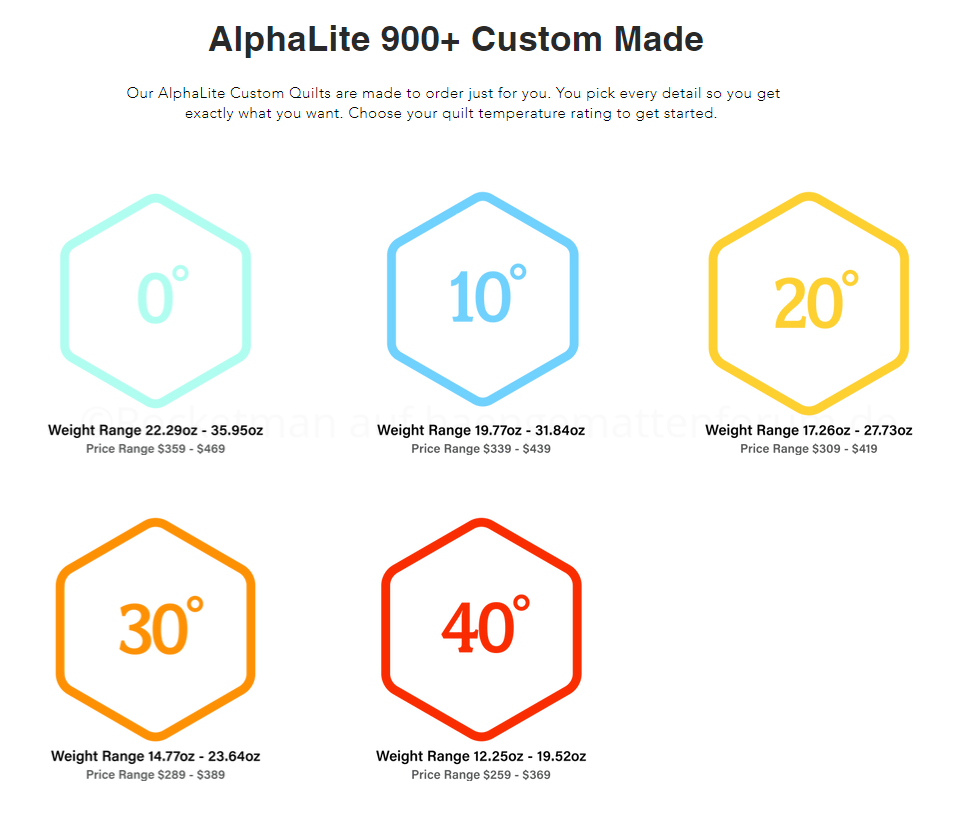975x814 pixels.
Task: Click the Weight Range 14.77oz - 23.64oz label
Action: (x=155, y=757)
